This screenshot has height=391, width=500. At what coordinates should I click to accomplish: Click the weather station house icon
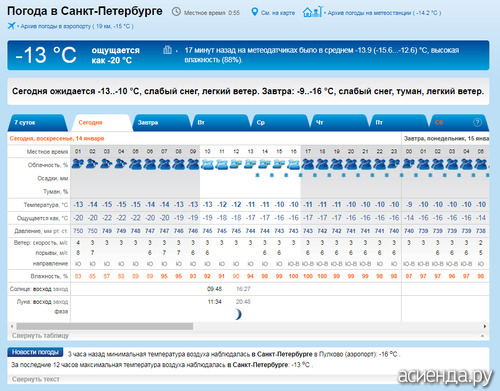312,12
